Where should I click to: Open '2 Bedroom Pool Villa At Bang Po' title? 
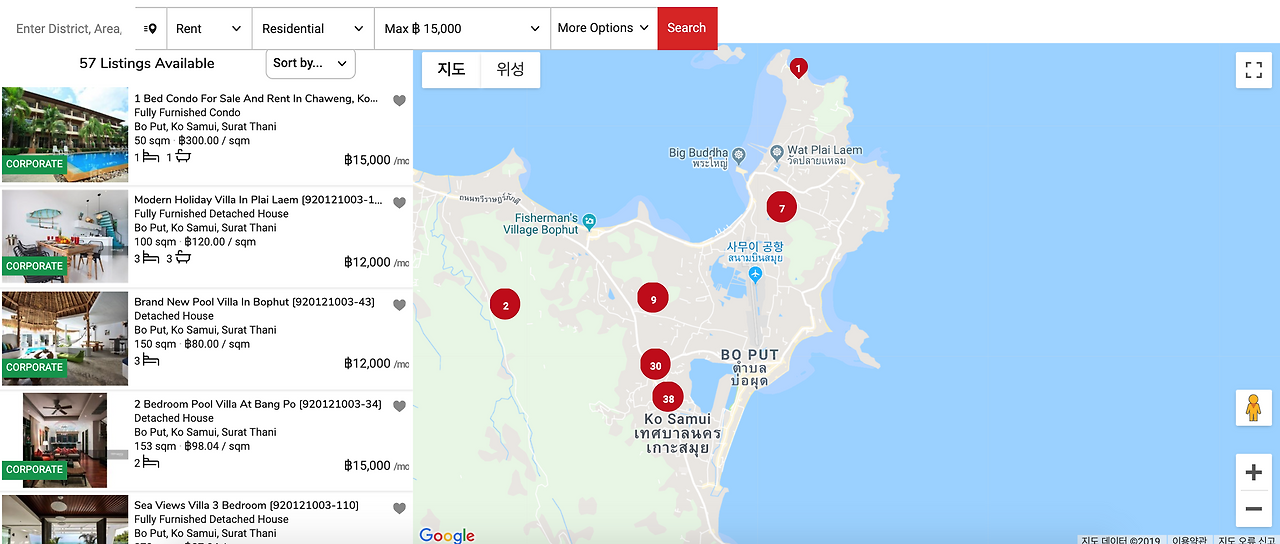click(x=258, y=404)
